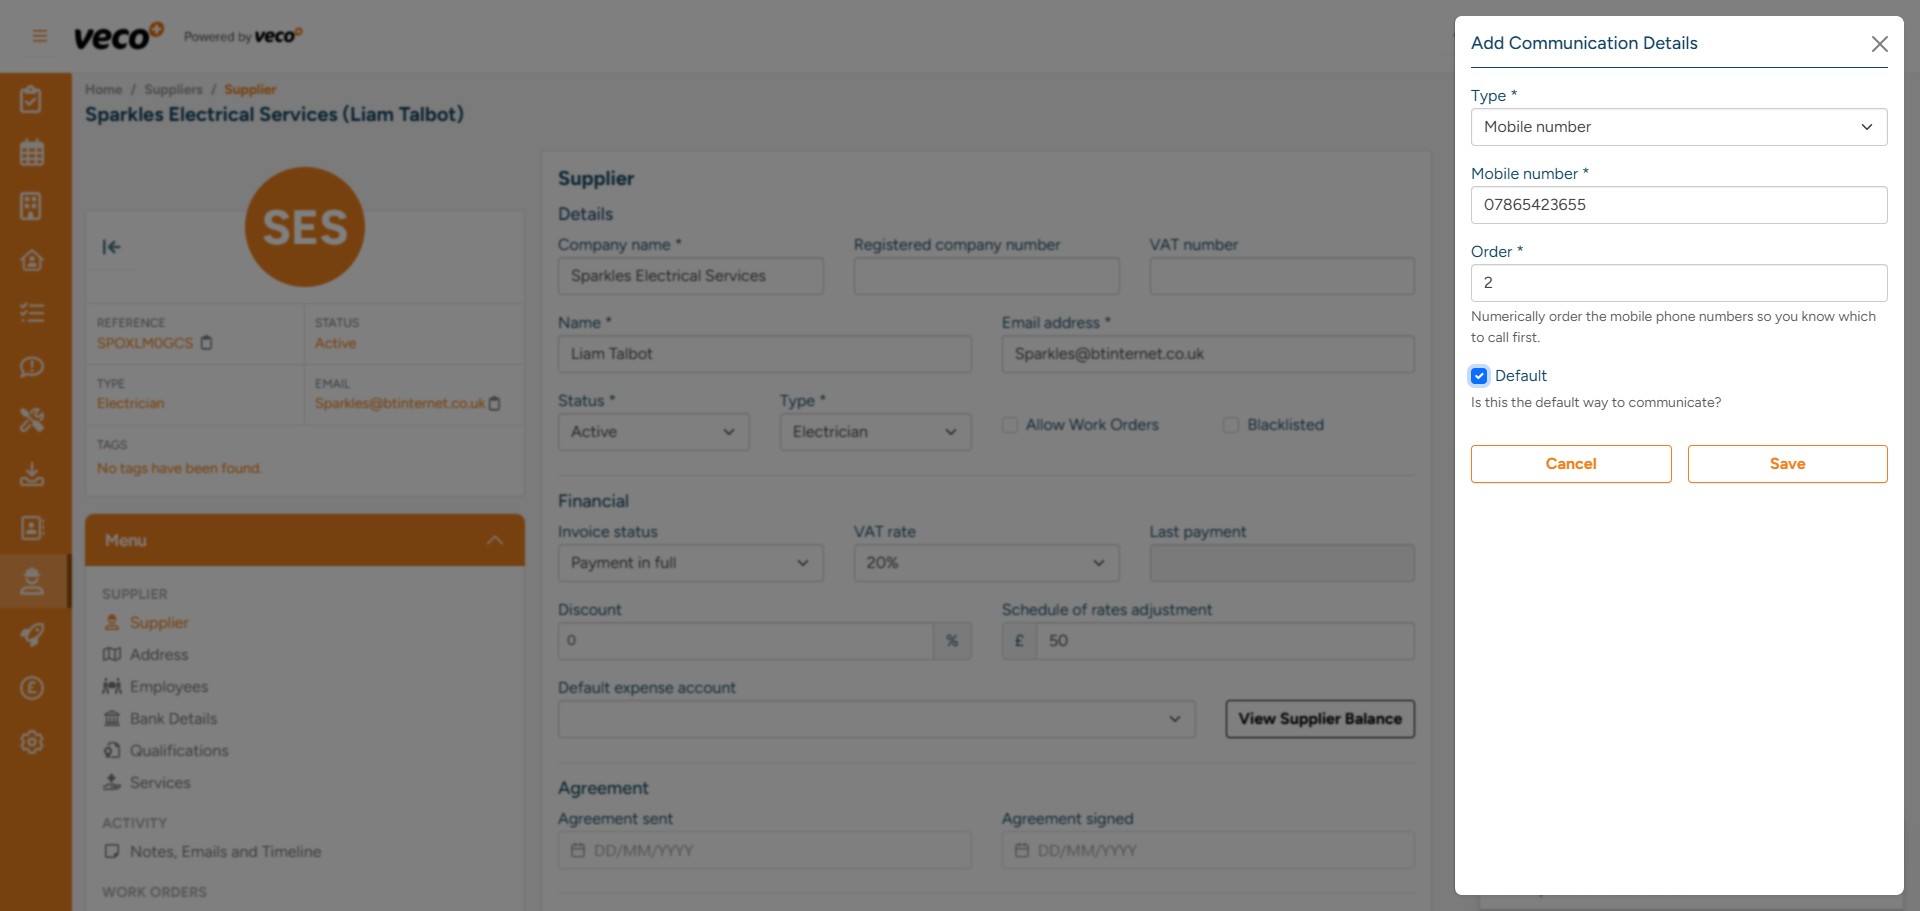Open the crossed tools sidebar icon

(32, 420)
